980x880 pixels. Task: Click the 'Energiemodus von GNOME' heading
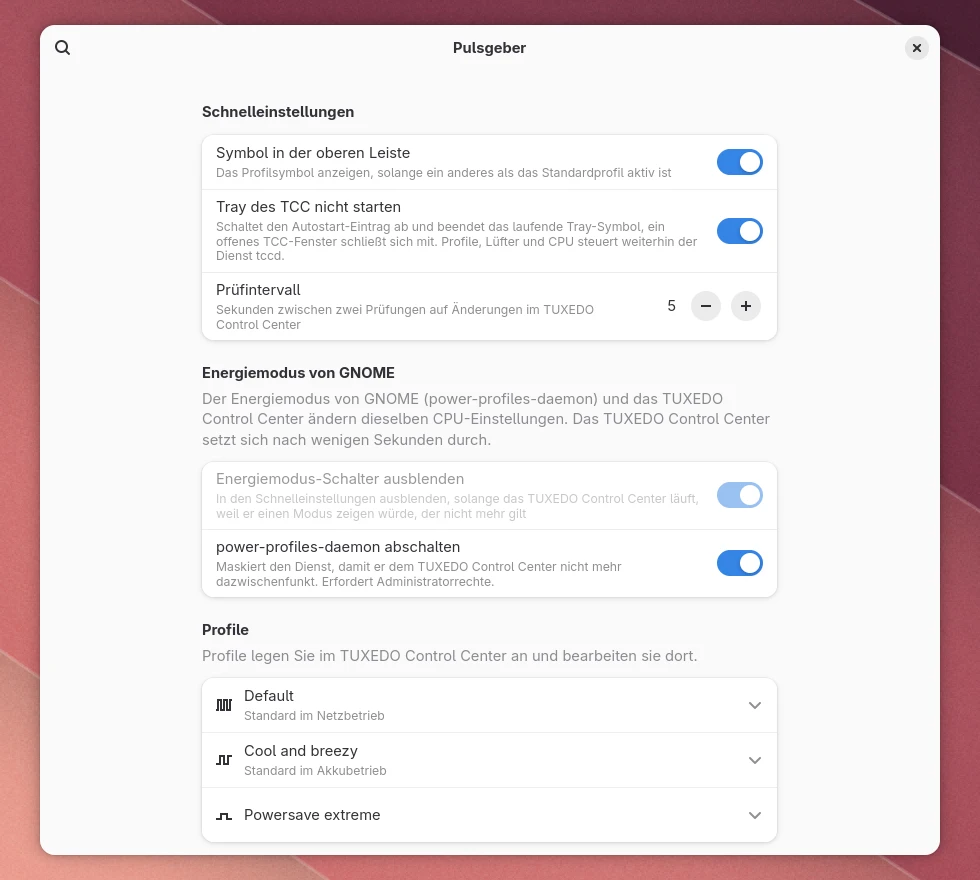pyautogui.click(x=298, y=373)
